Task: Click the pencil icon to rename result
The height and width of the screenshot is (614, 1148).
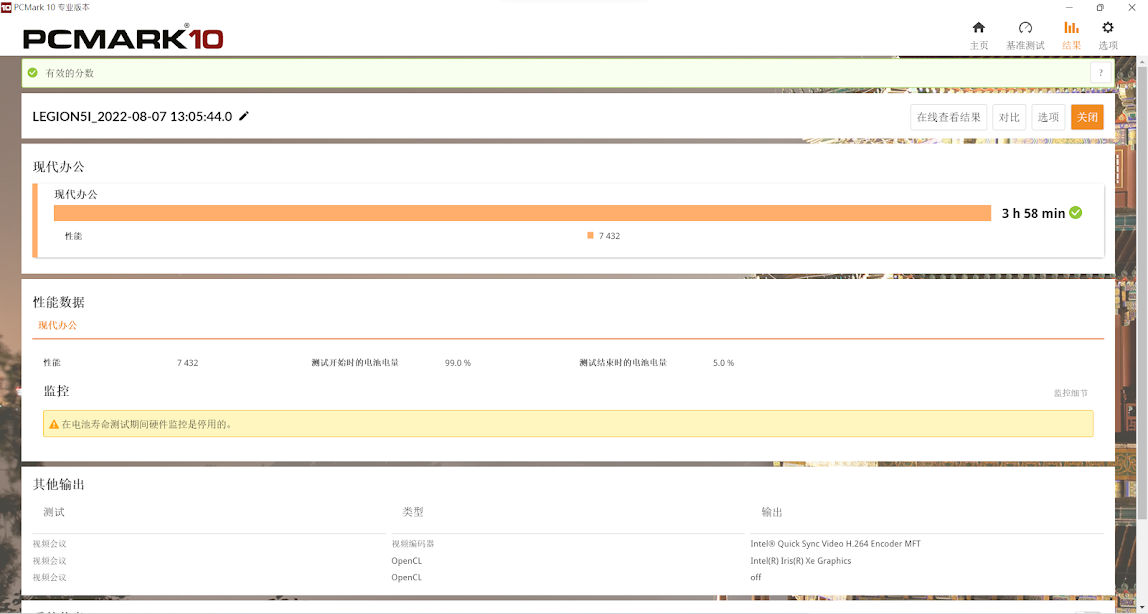Action: [244, 116]
